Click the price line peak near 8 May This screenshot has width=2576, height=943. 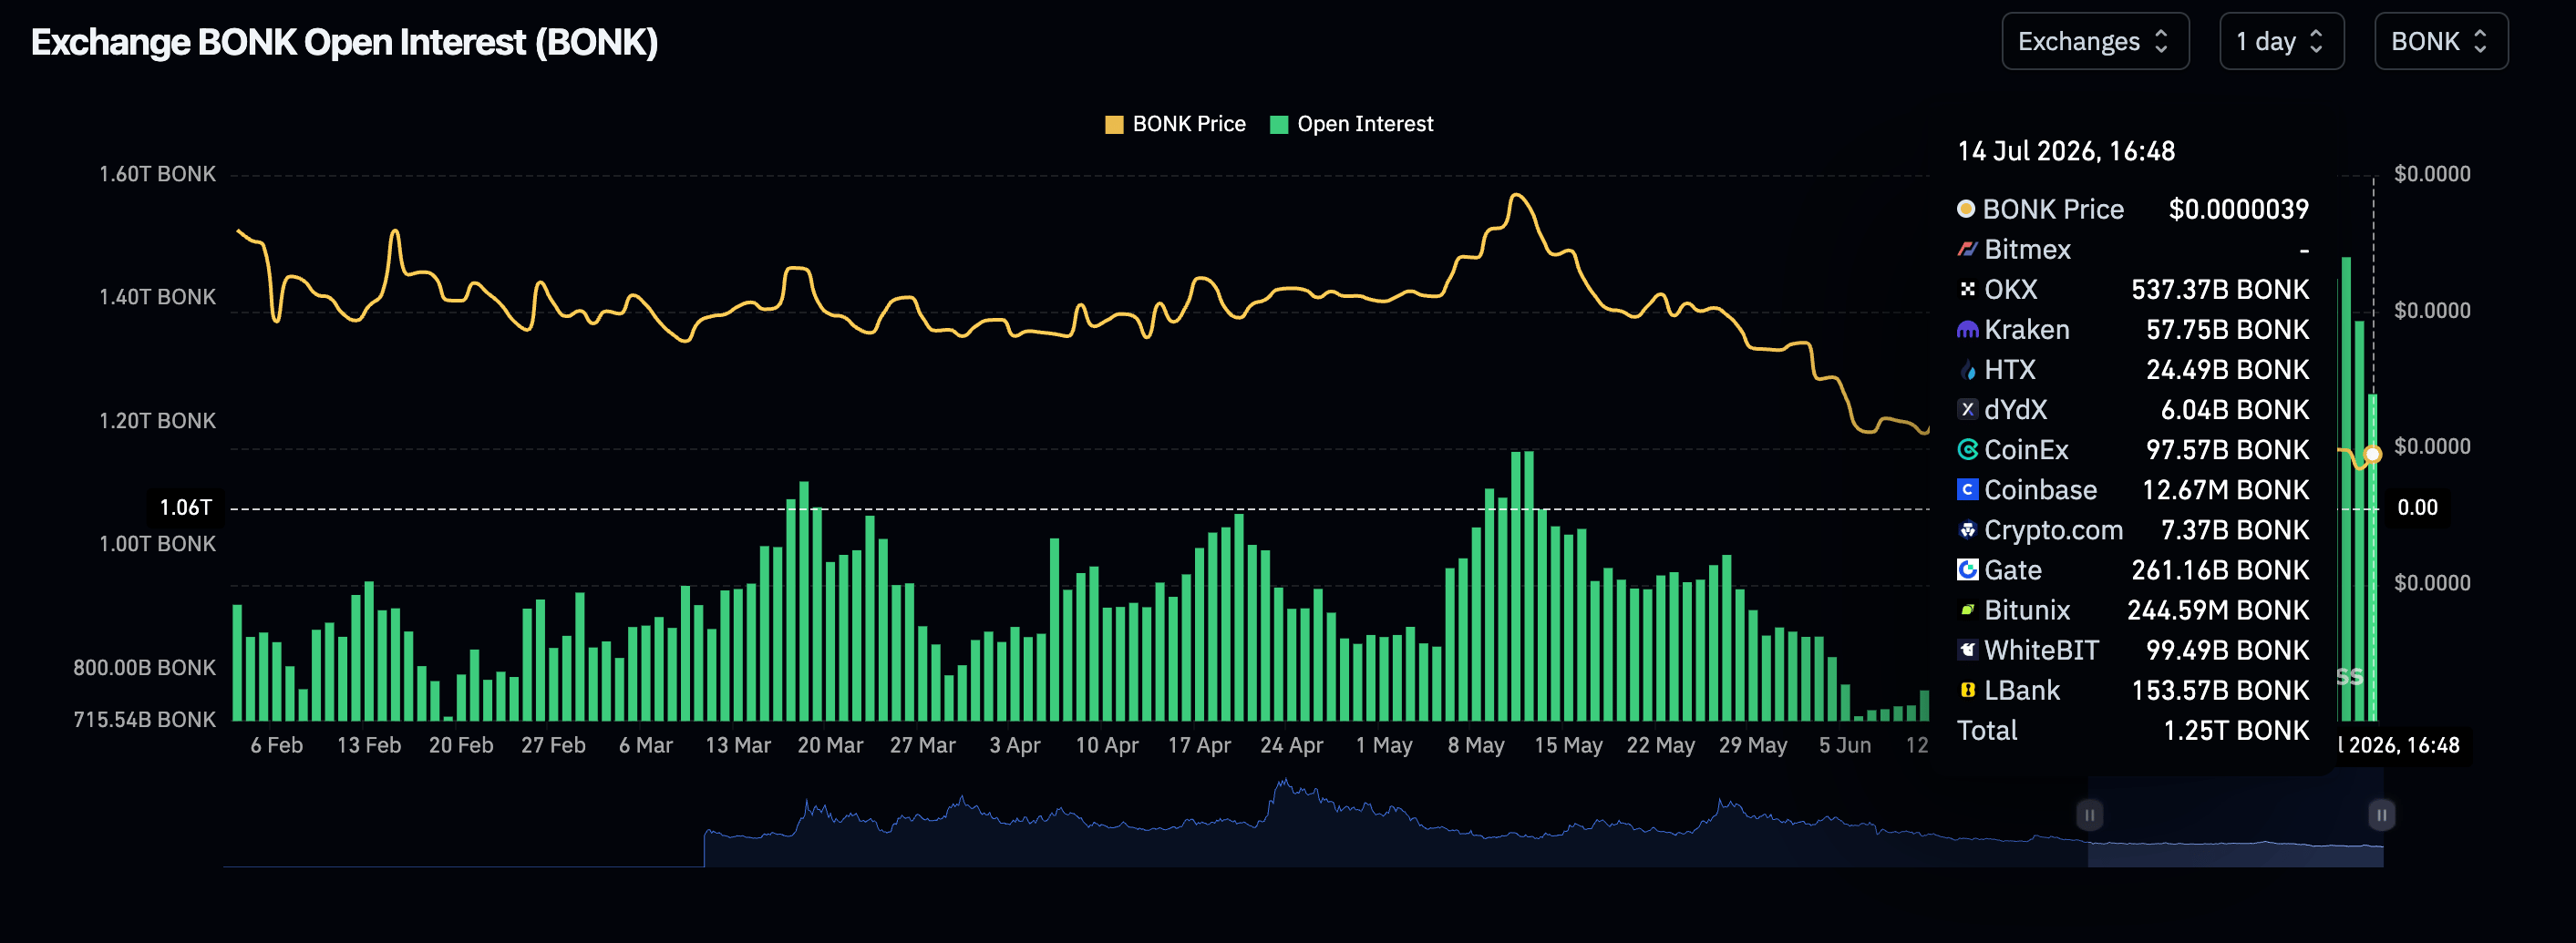click(x=1518, y=195)
